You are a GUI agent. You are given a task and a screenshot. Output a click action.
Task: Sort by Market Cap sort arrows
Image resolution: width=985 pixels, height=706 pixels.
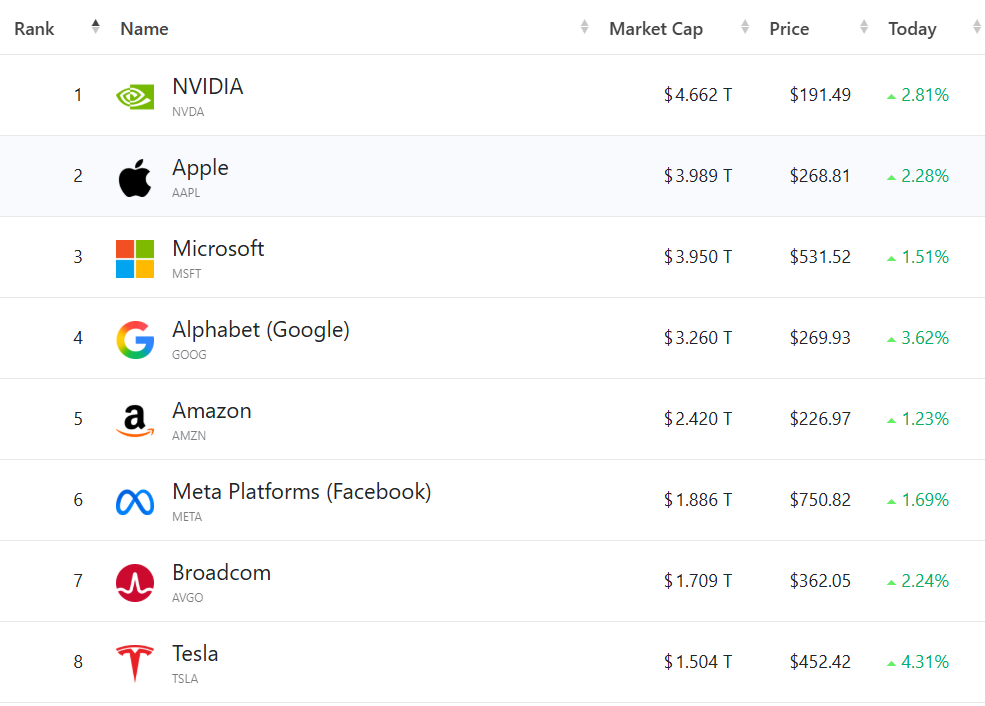click(x=745, y=28)
